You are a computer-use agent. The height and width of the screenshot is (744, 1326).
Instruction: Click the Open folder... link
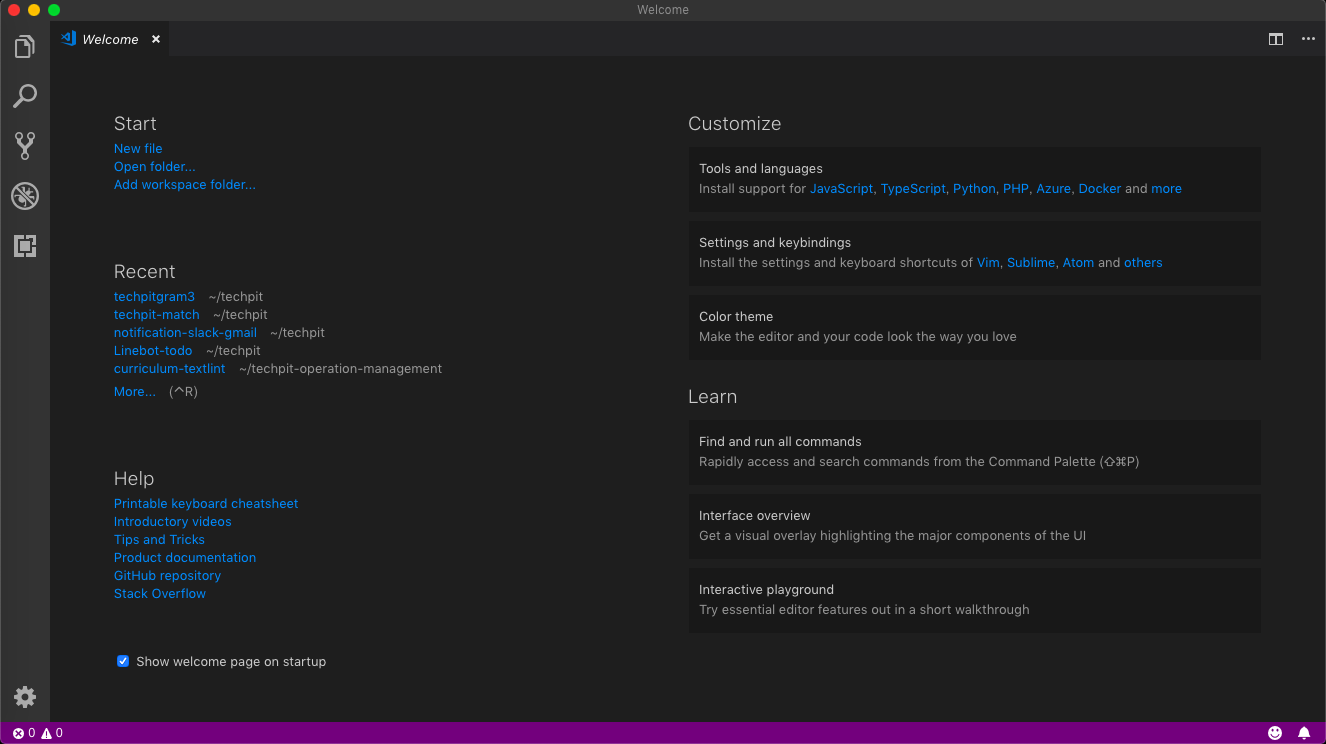155,166
